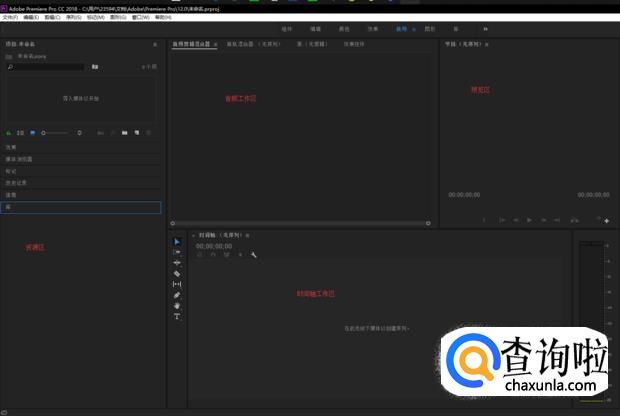Open the 标记(M) menu

click(x=96, y=17)
